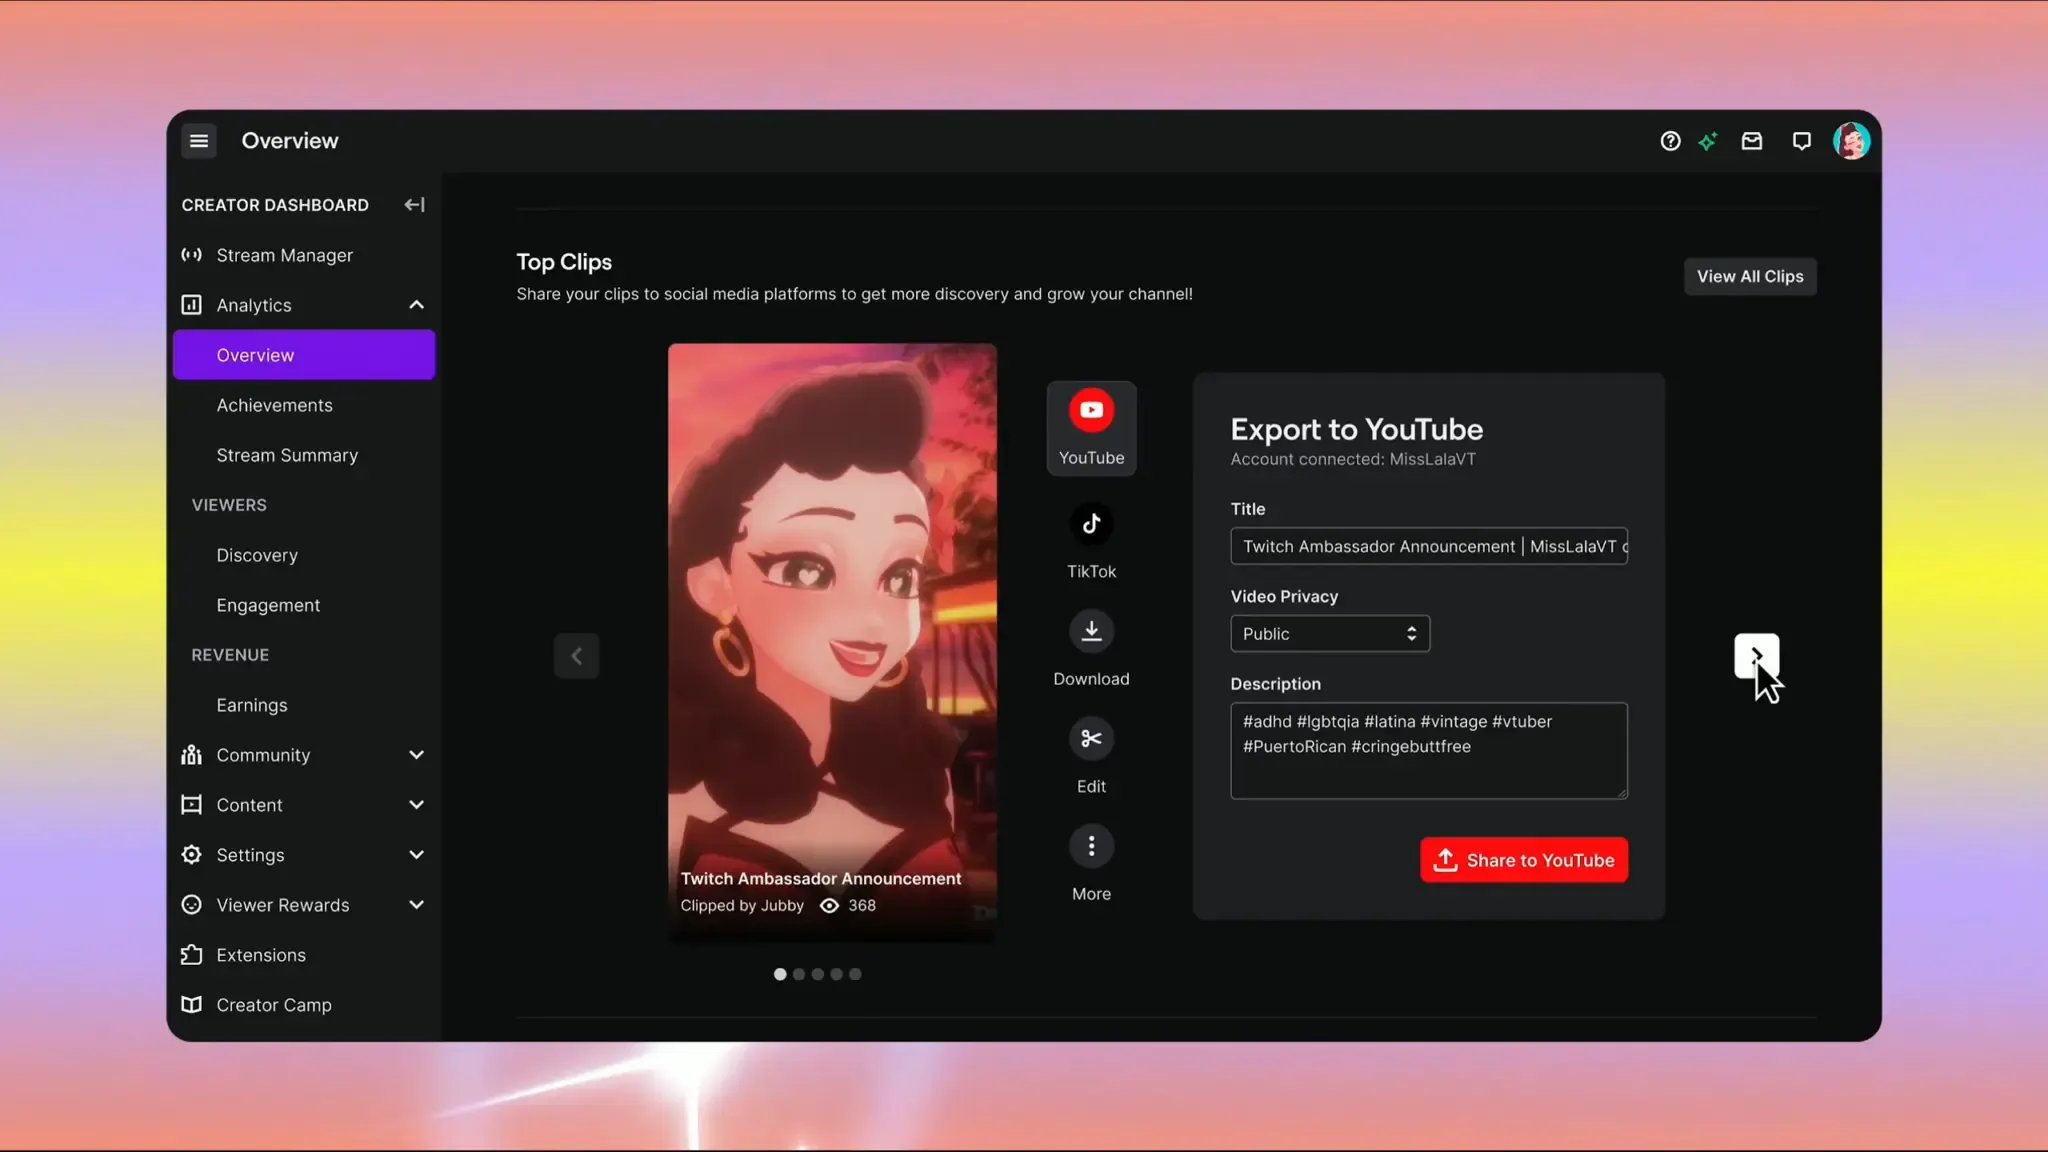Go to Achievements sidebar item
2048x1152 pixels.
[274, 405]
